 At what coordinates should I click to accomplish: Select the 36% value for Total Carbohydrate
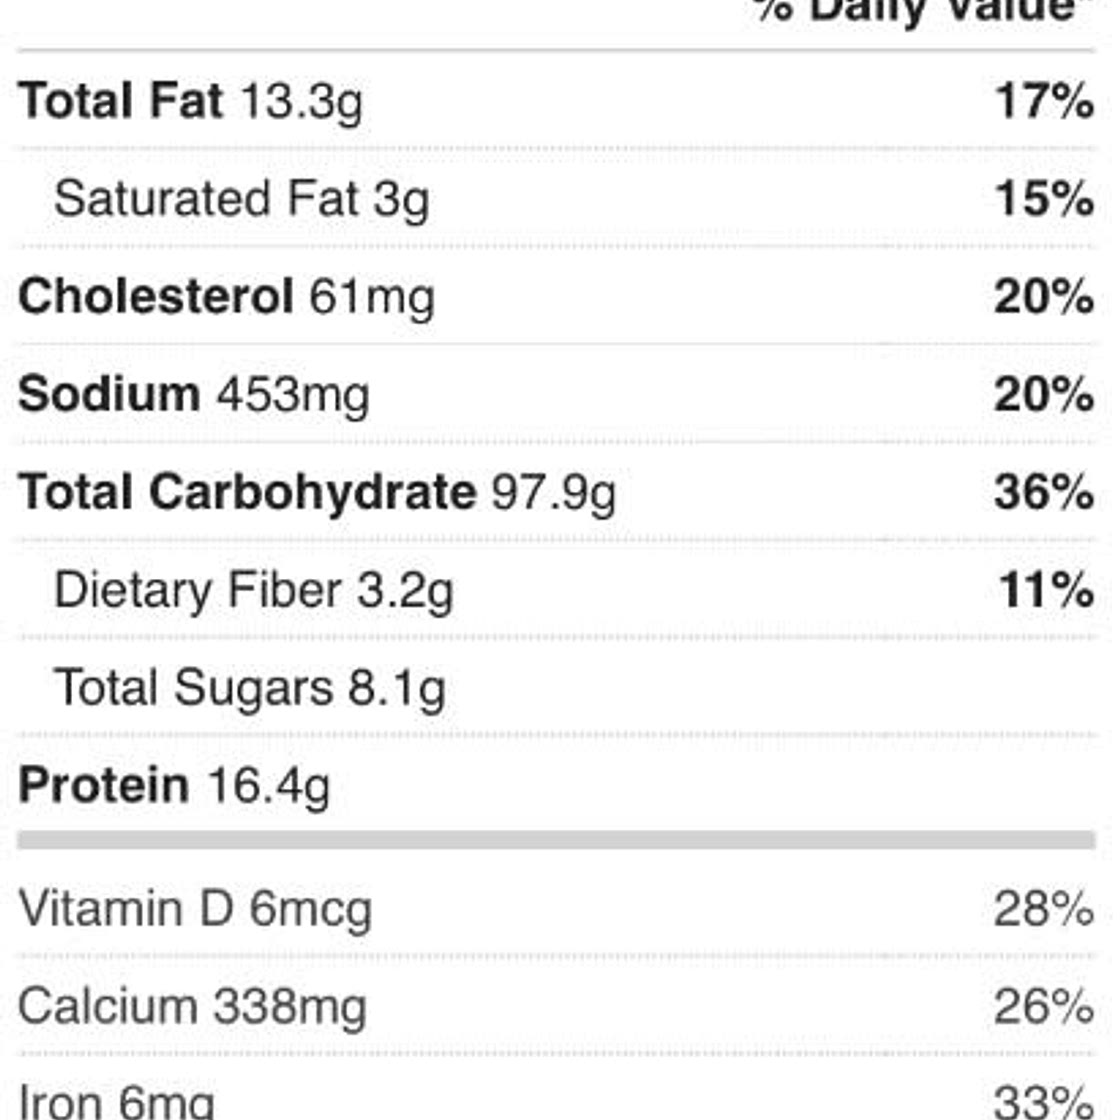pyautogui.click(x=1044, y=492)
